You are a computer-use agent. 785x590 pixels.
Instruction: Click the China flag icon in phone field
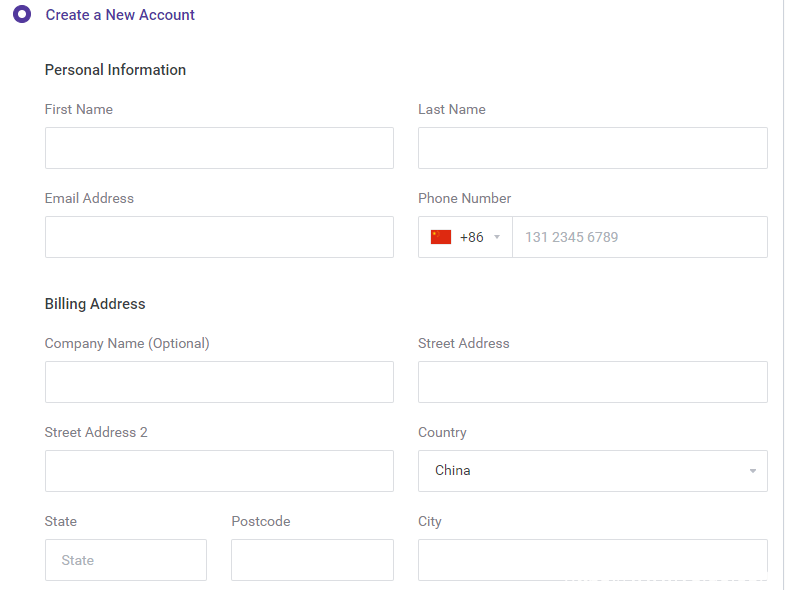pyautogui.click(x=441, y=237)
